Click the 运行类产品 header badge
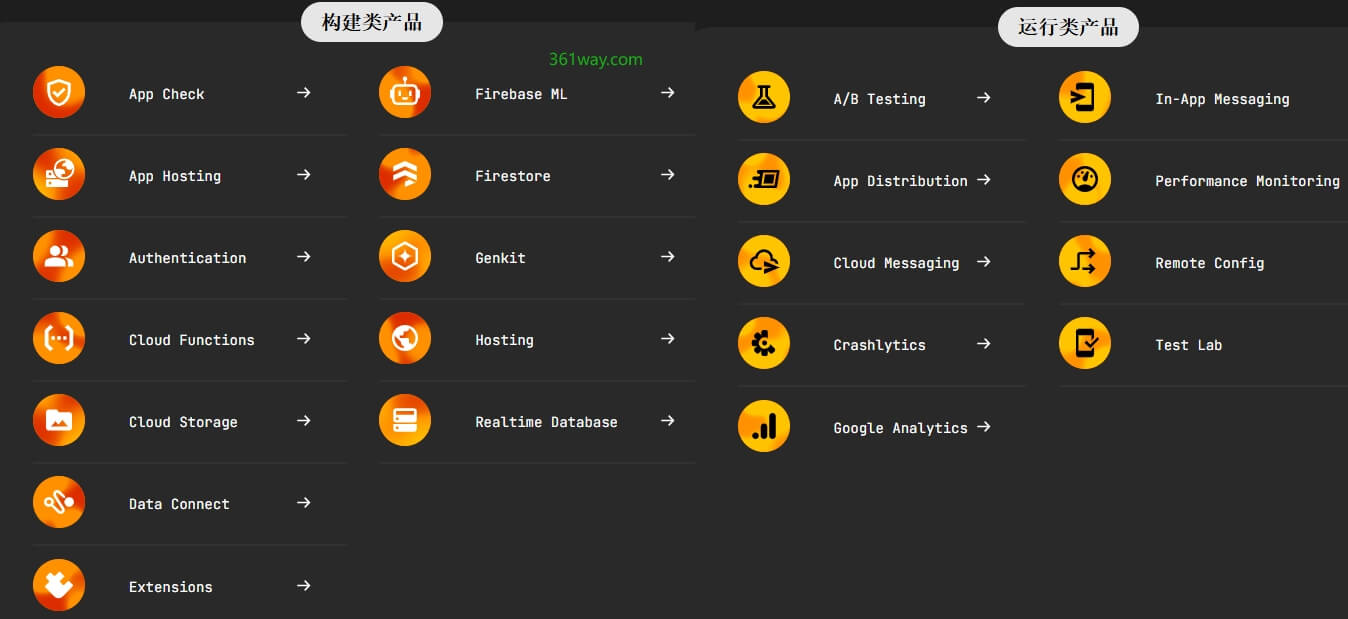Viewport: 1348px width, 619px height. pos(1067,27)
